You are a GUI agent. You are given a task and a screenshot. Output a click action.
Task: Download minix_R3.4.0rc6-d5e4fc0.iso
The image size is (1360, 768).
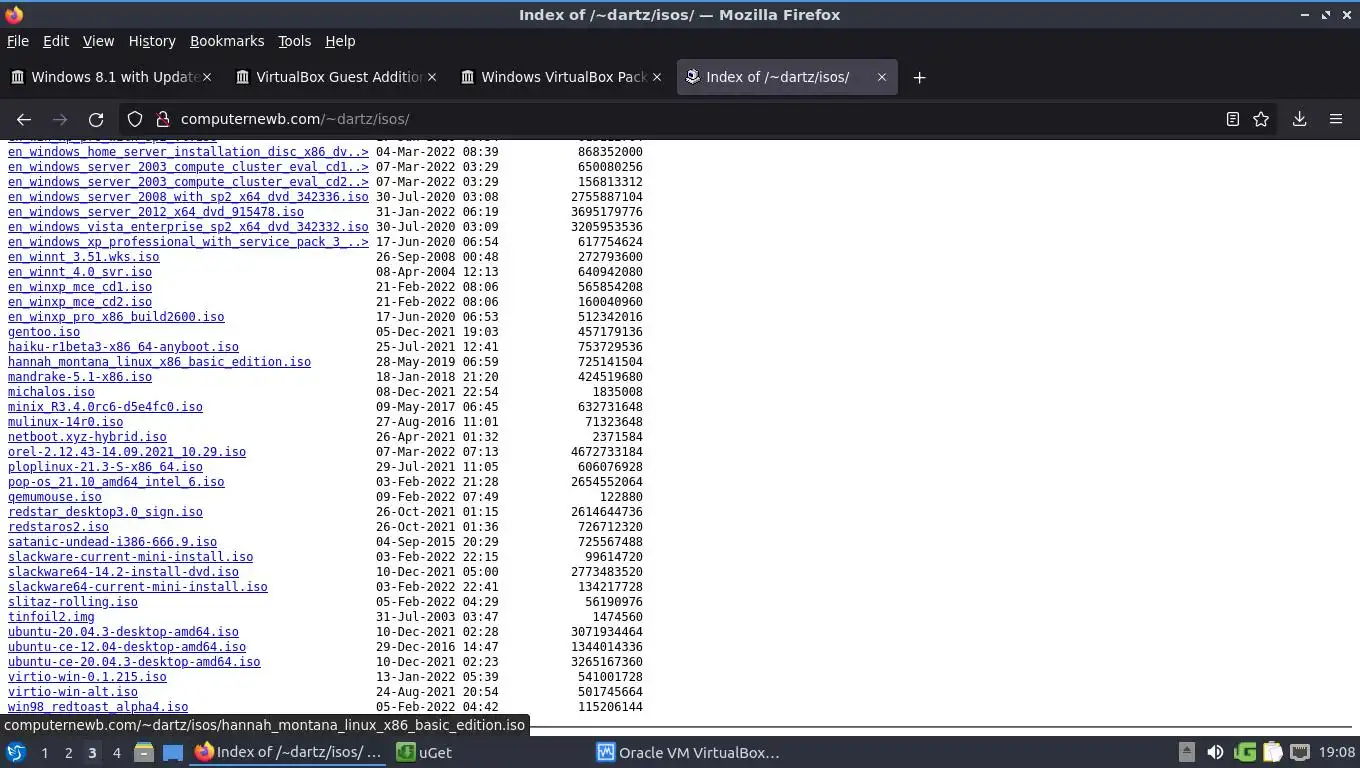pyautogui.click(x=105, y=407)
